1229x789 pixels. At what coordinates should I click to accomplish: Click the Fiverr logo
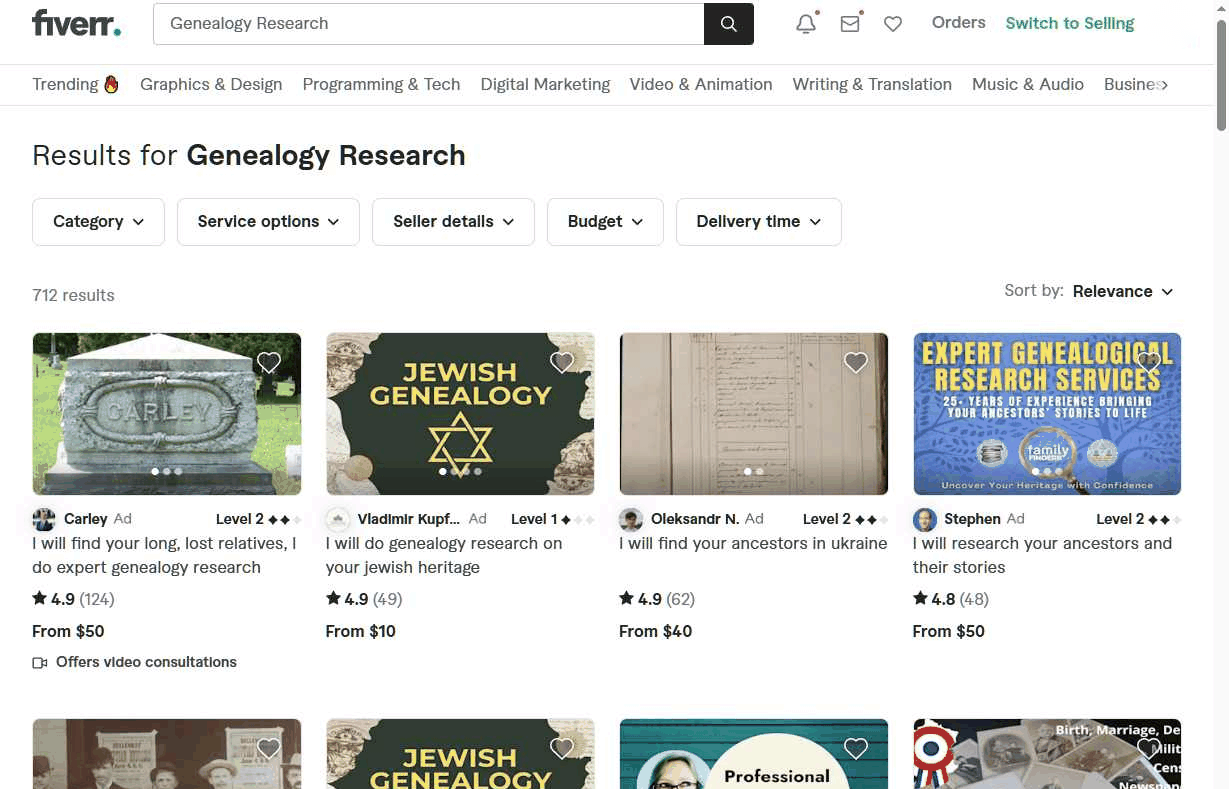click(x=76, y=23)
